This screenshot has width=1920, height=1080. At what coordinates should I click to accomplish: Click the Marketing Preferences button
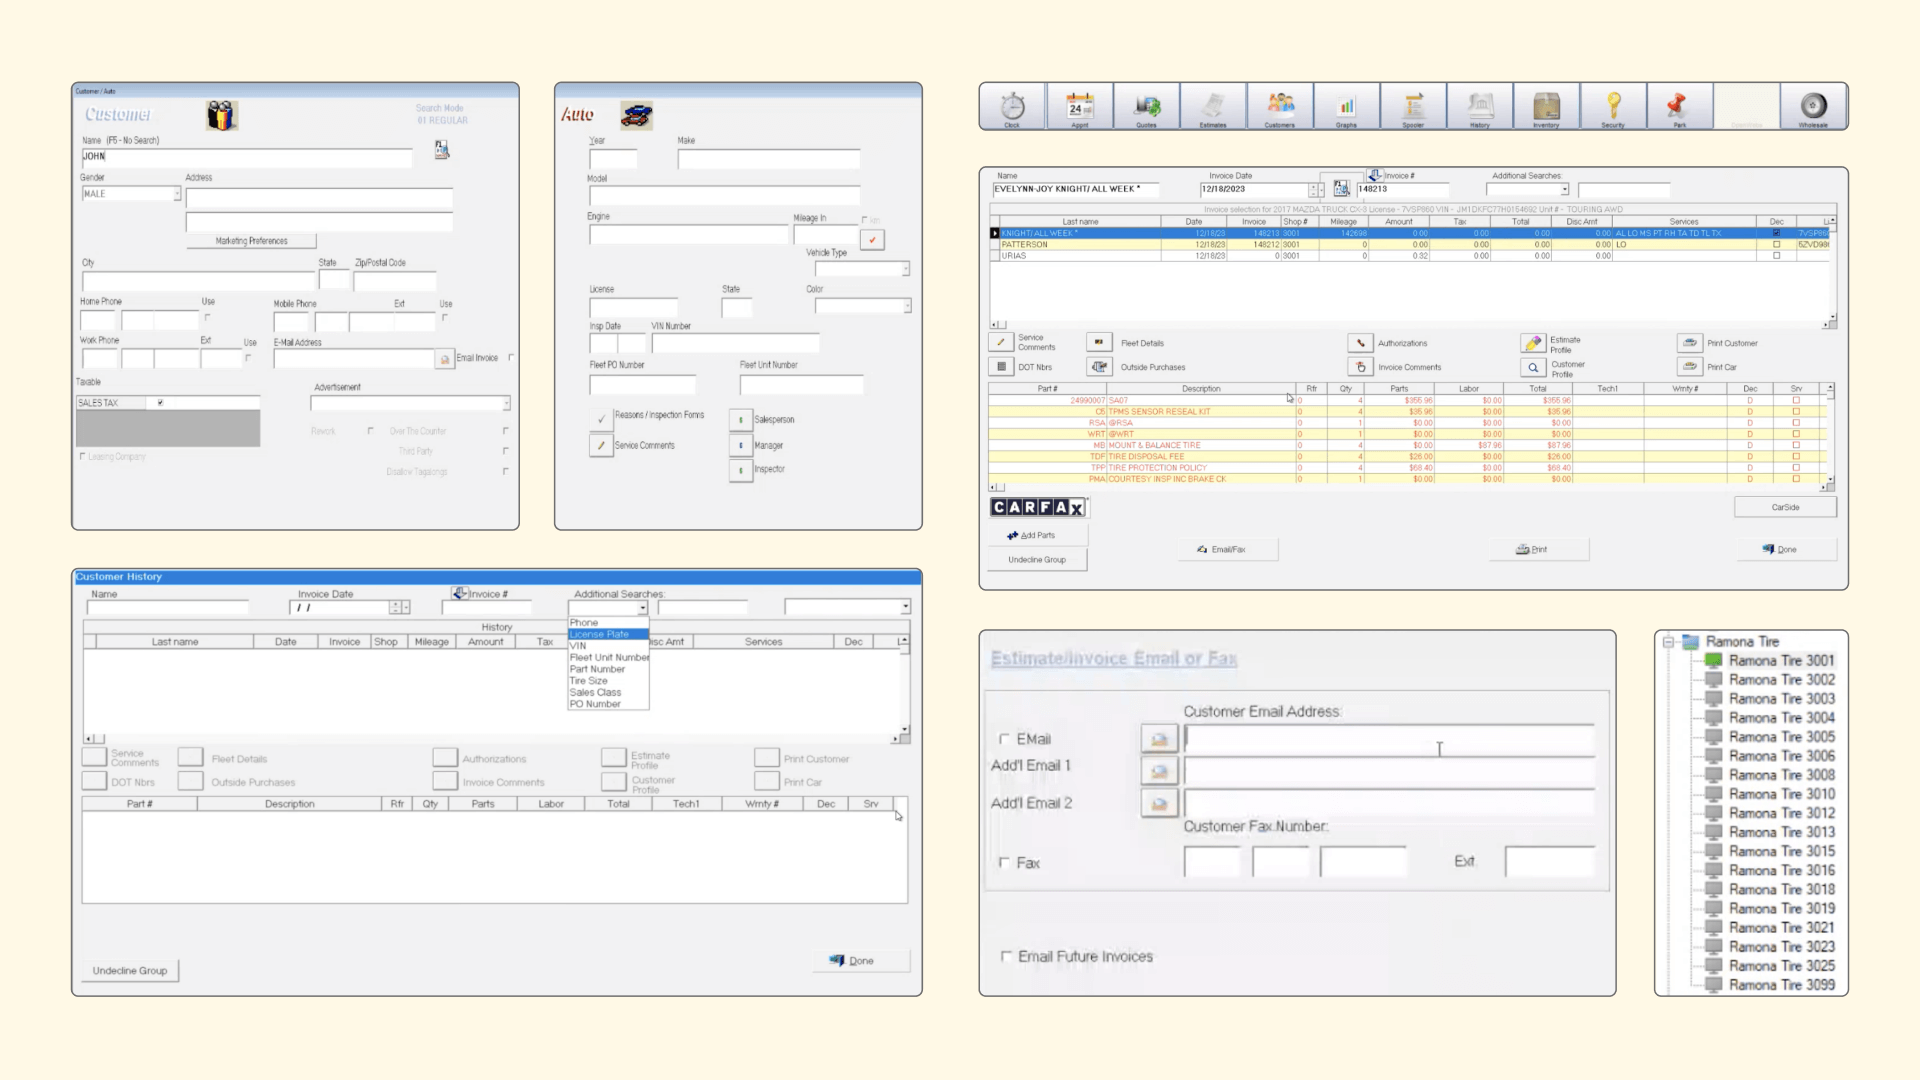click(251, 241)
